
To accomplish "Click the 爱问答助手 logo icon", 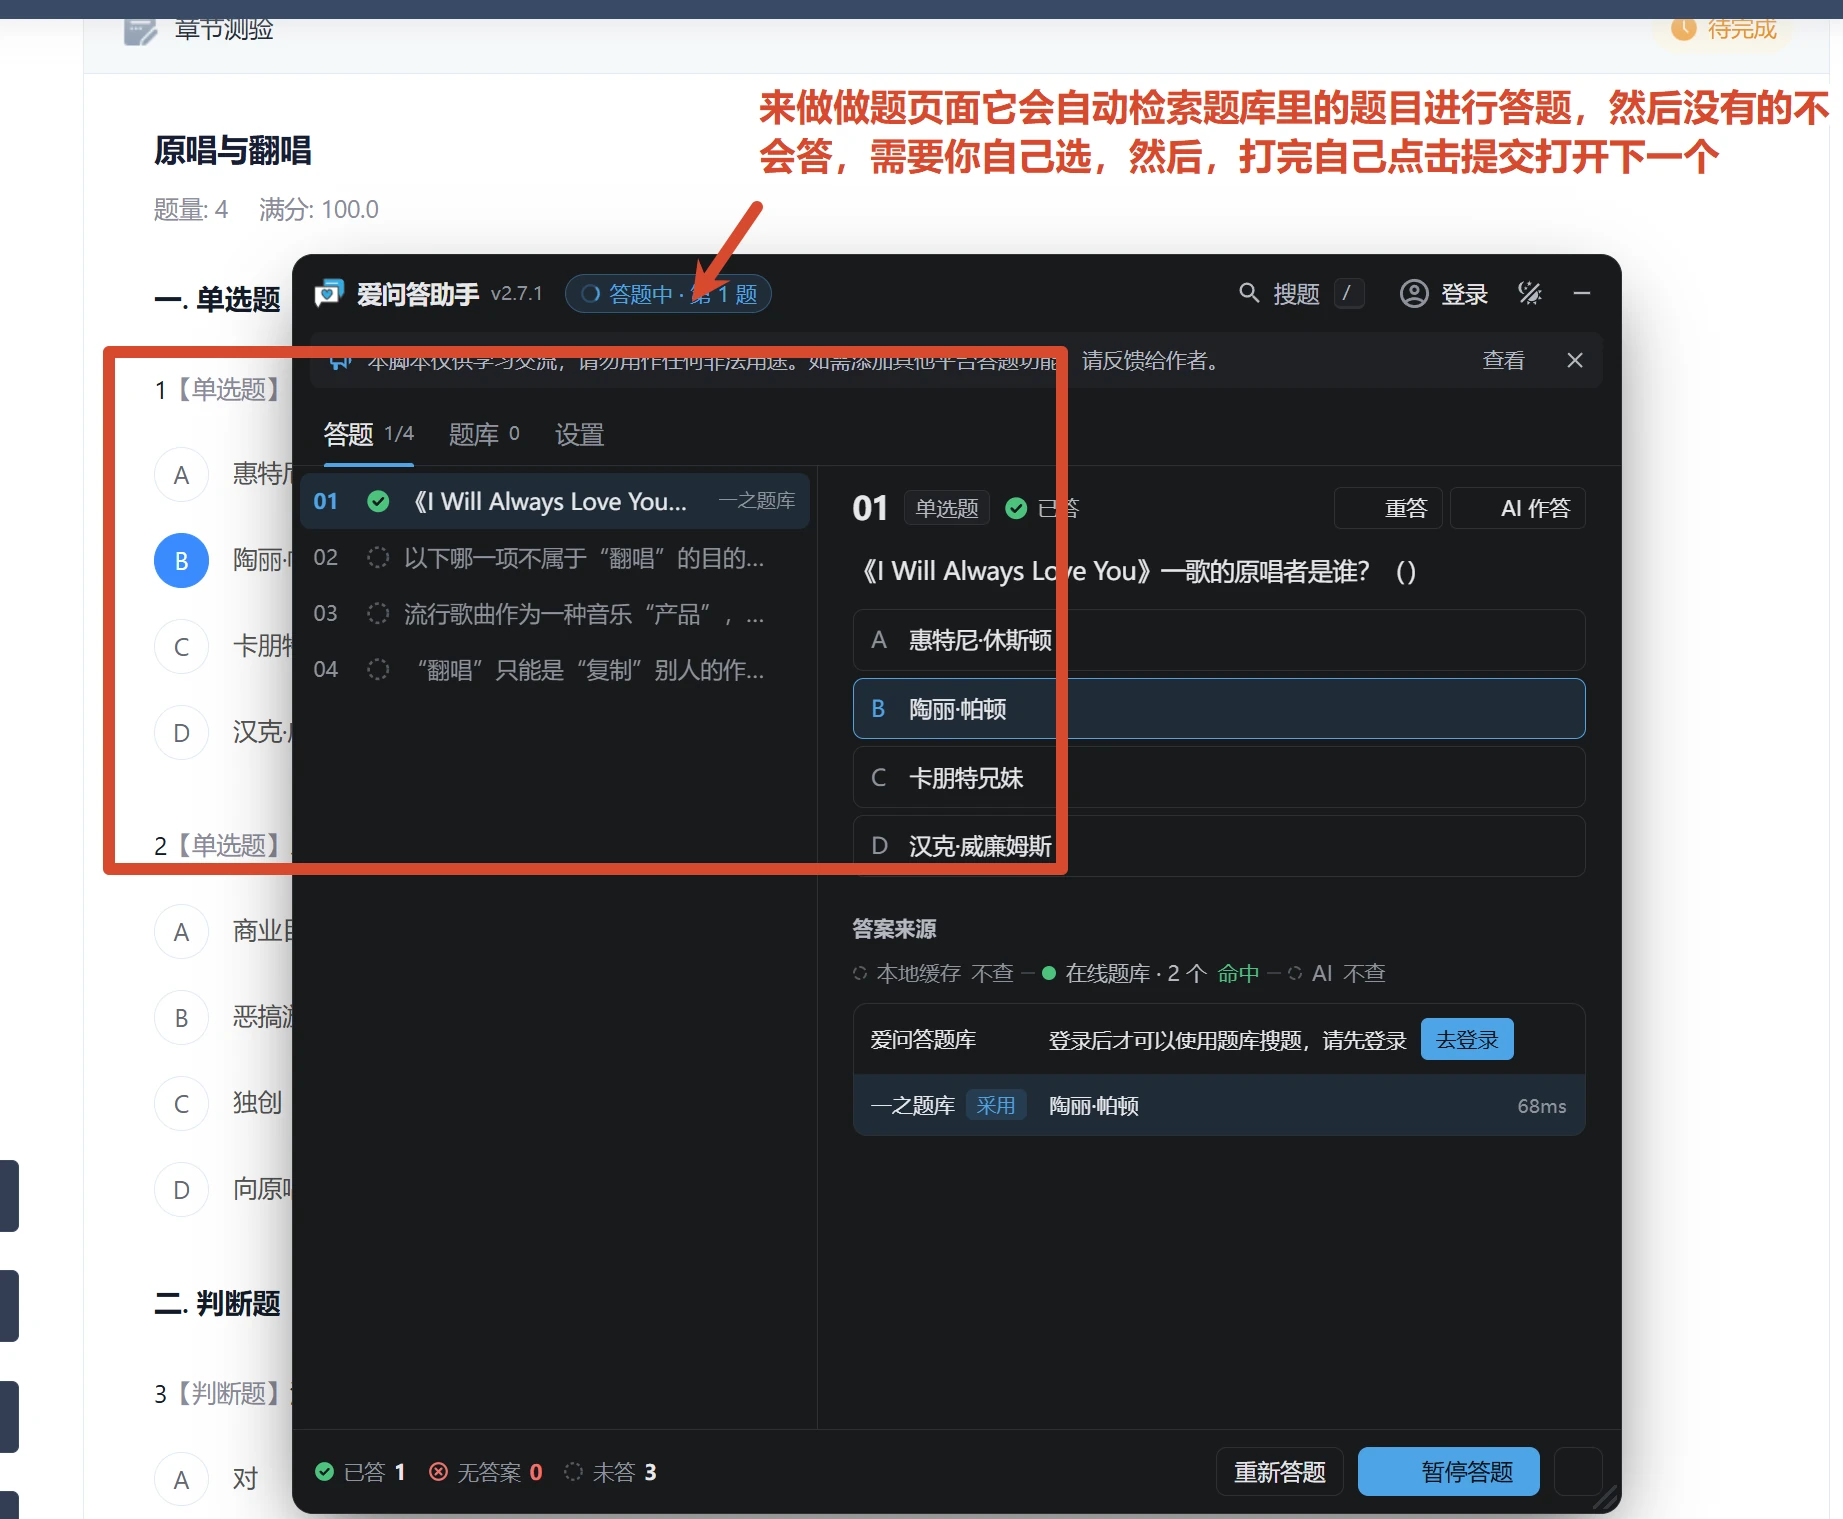I will coord(329,293).
